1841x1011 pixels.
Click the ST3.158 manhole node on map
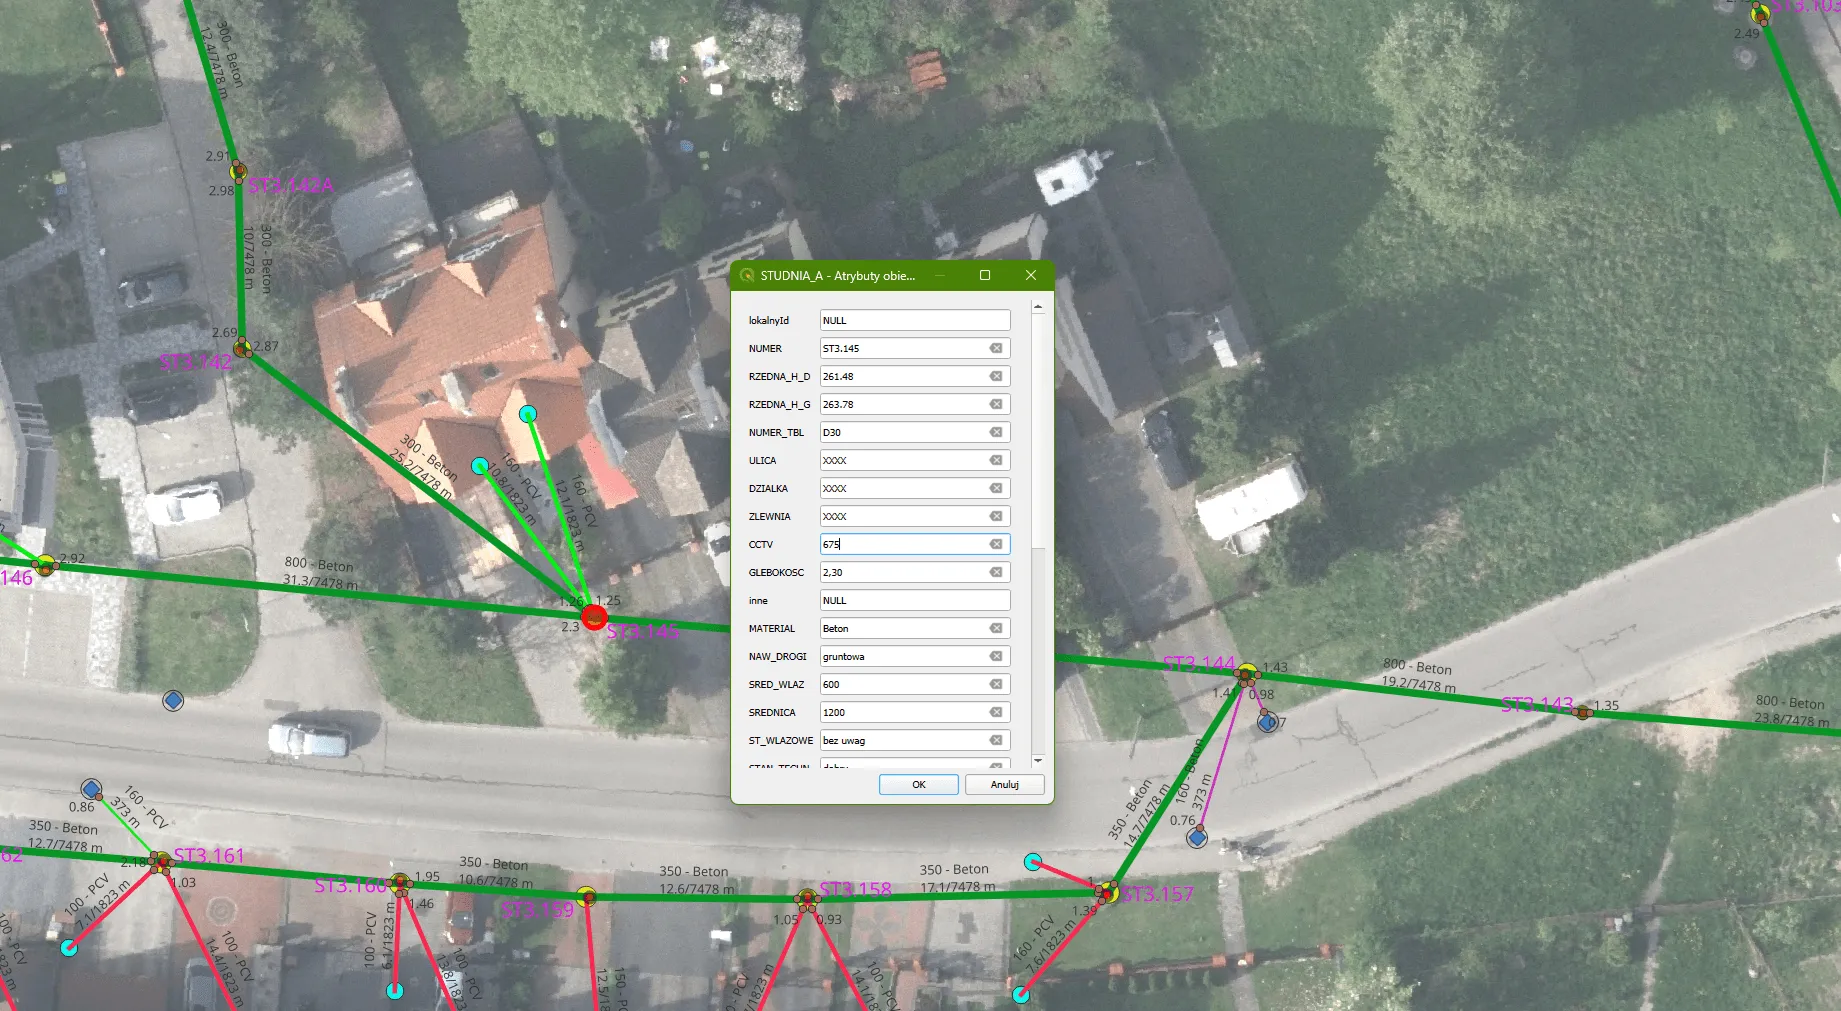pos(807,899)
